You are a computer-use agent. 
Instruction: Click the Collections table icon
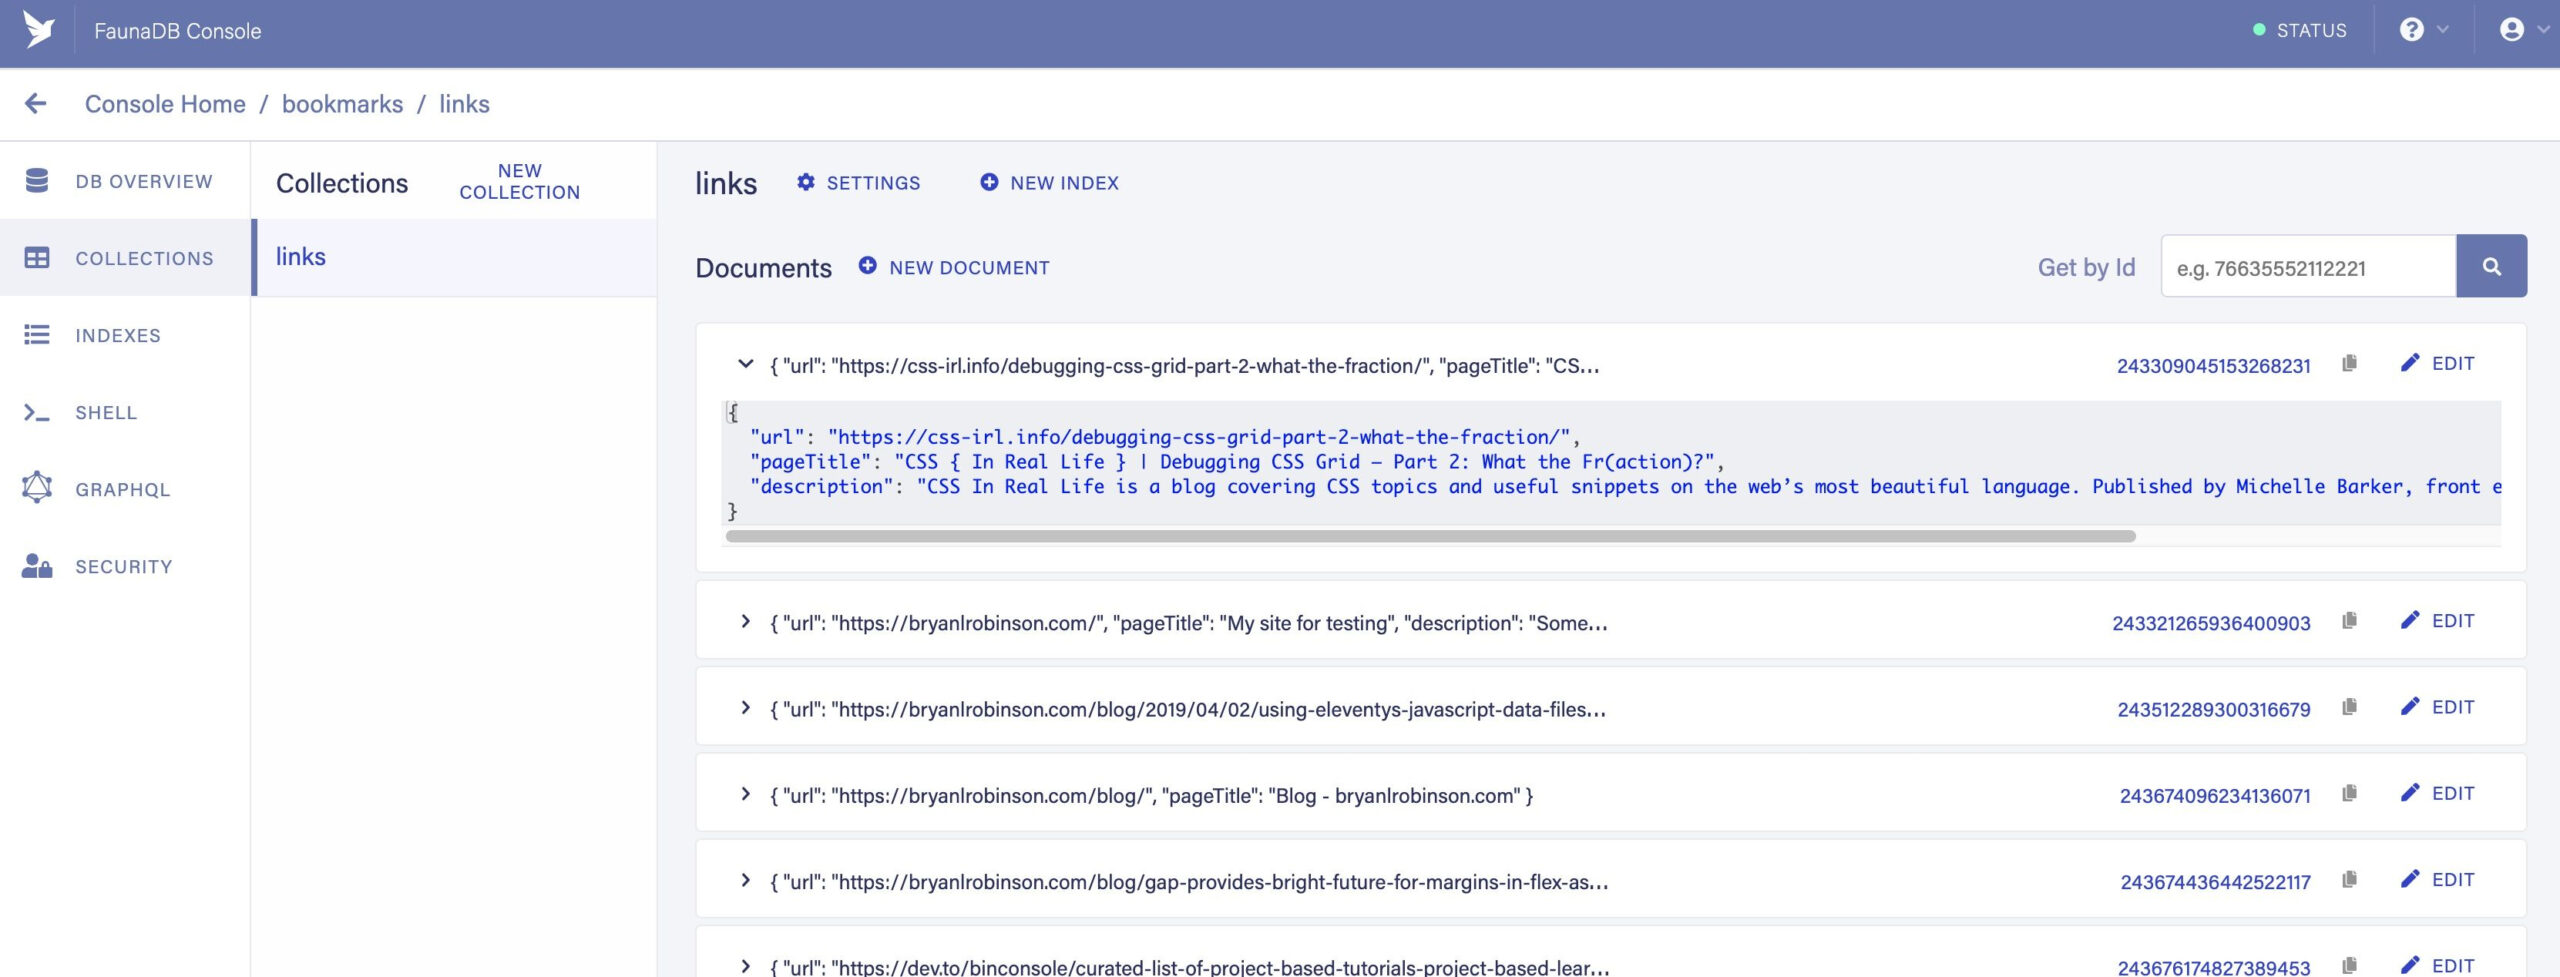37,258
